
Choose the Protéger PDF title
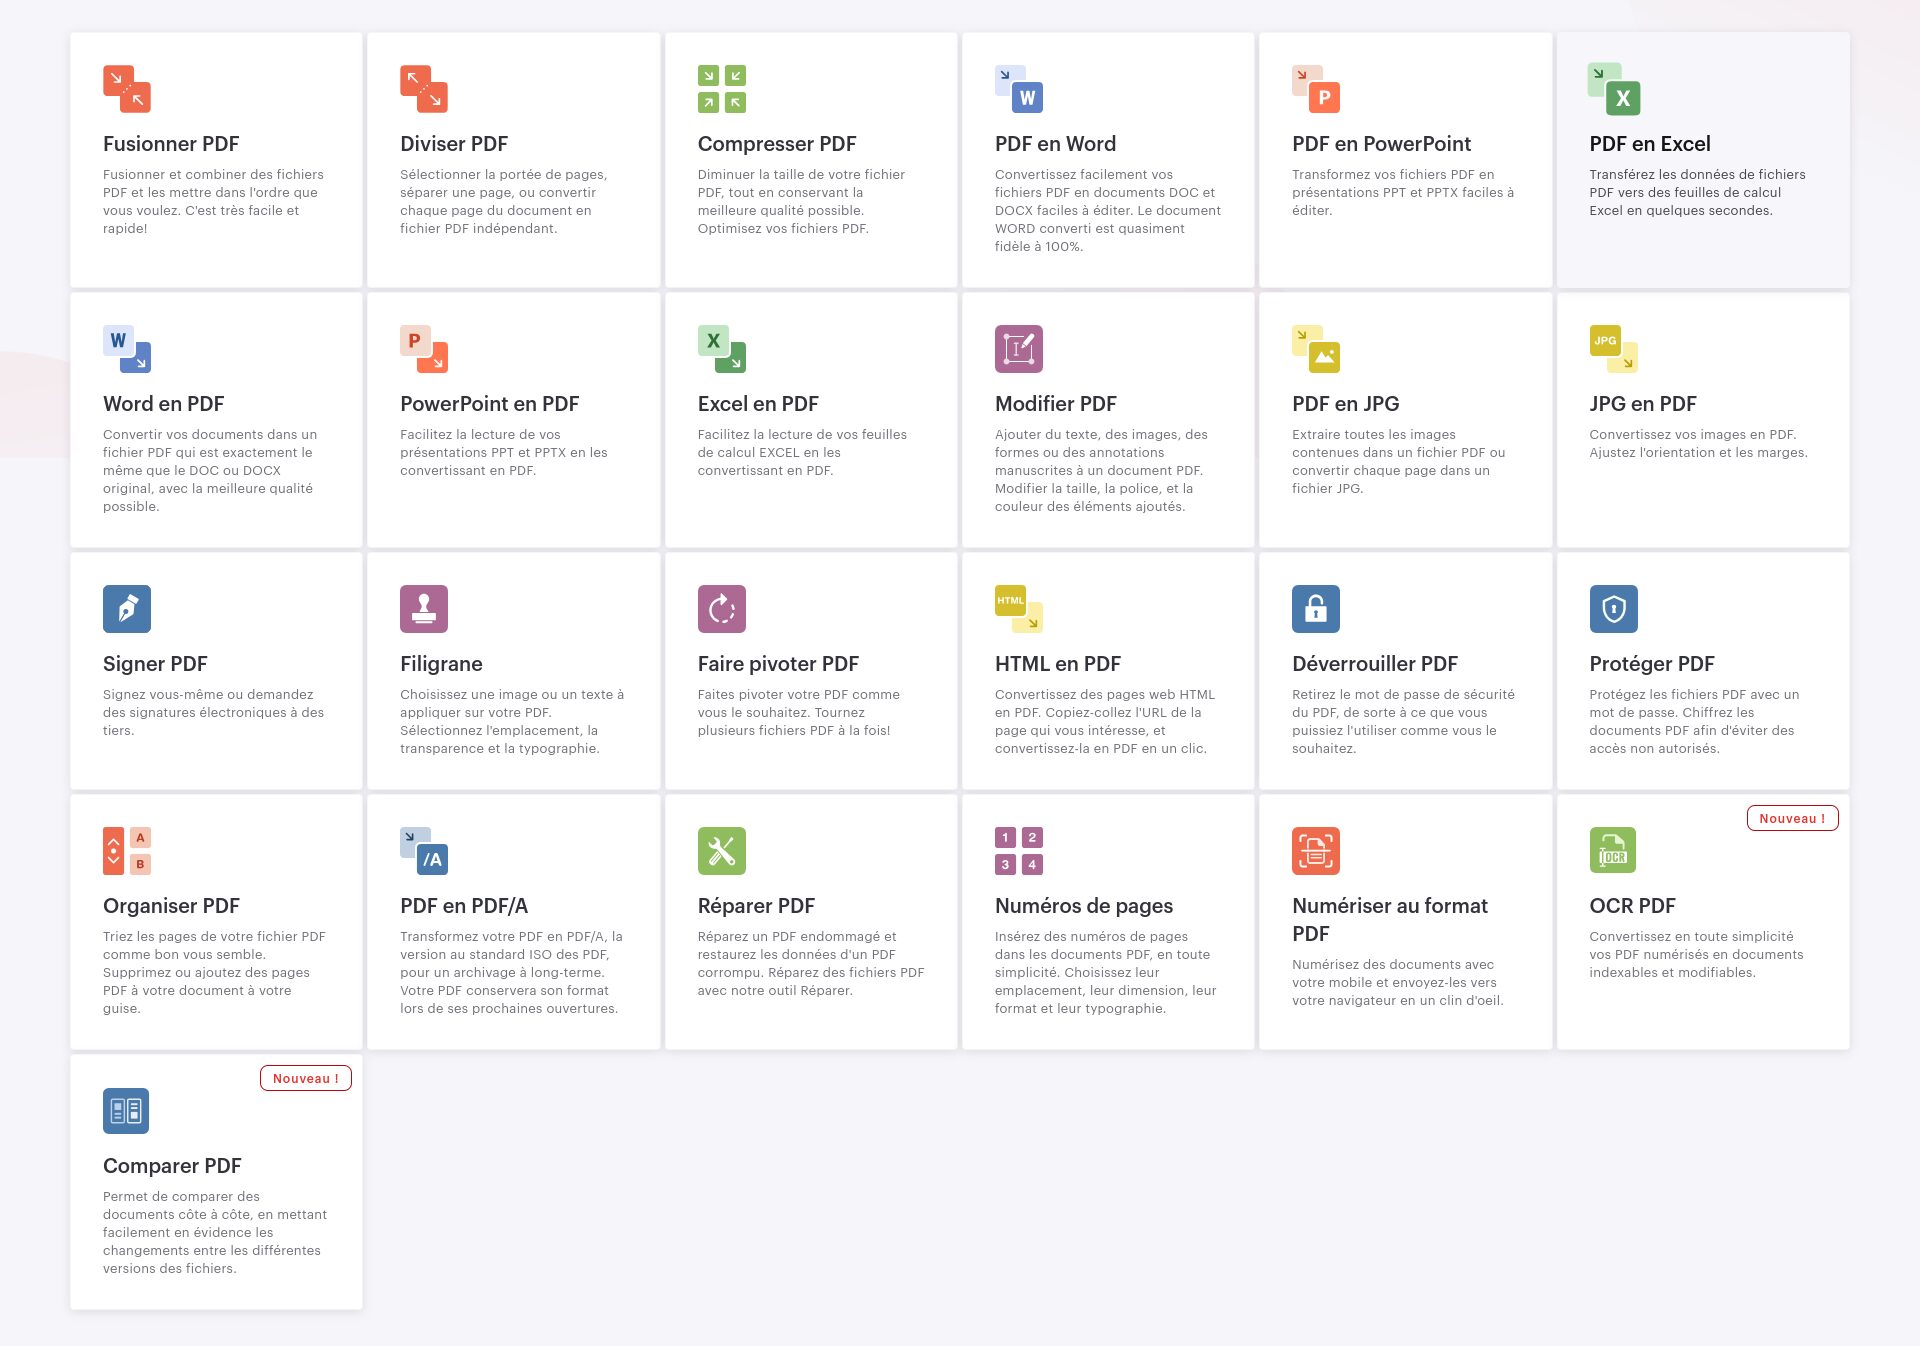click(x=1652, y=664)
